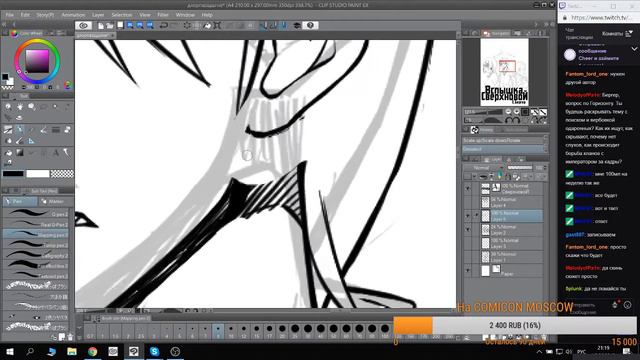This screenshot has height=360, width=640.
Task: Show the hidden Layer 4
Action: 468,202
